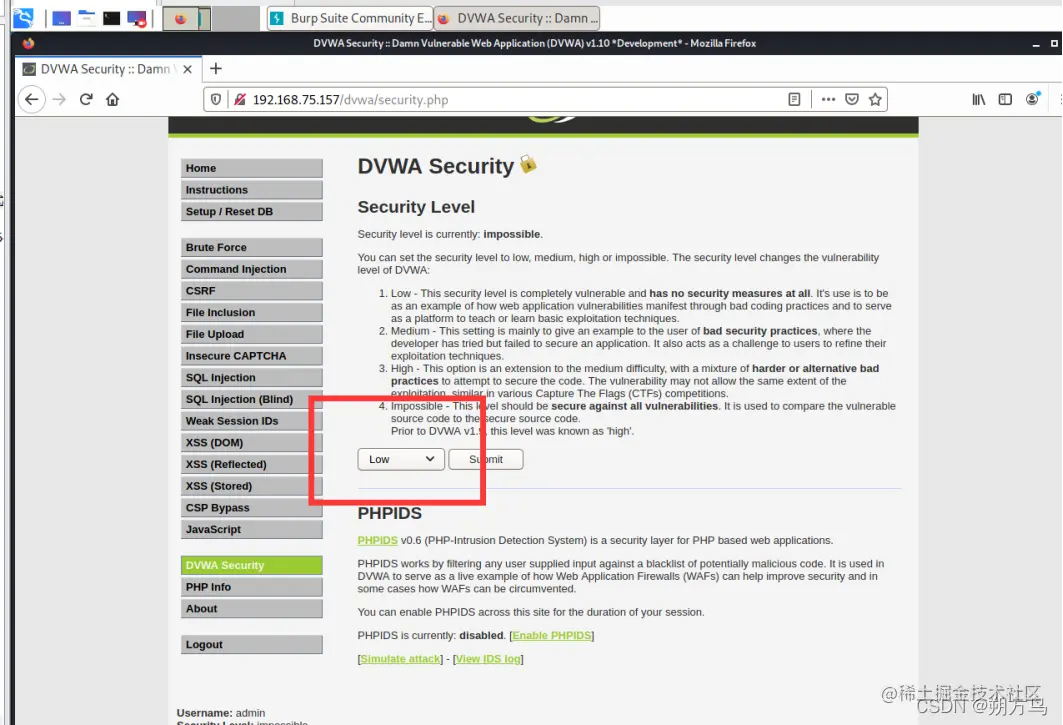
Task: Click the Submit button
Action: tap(485, 459)
